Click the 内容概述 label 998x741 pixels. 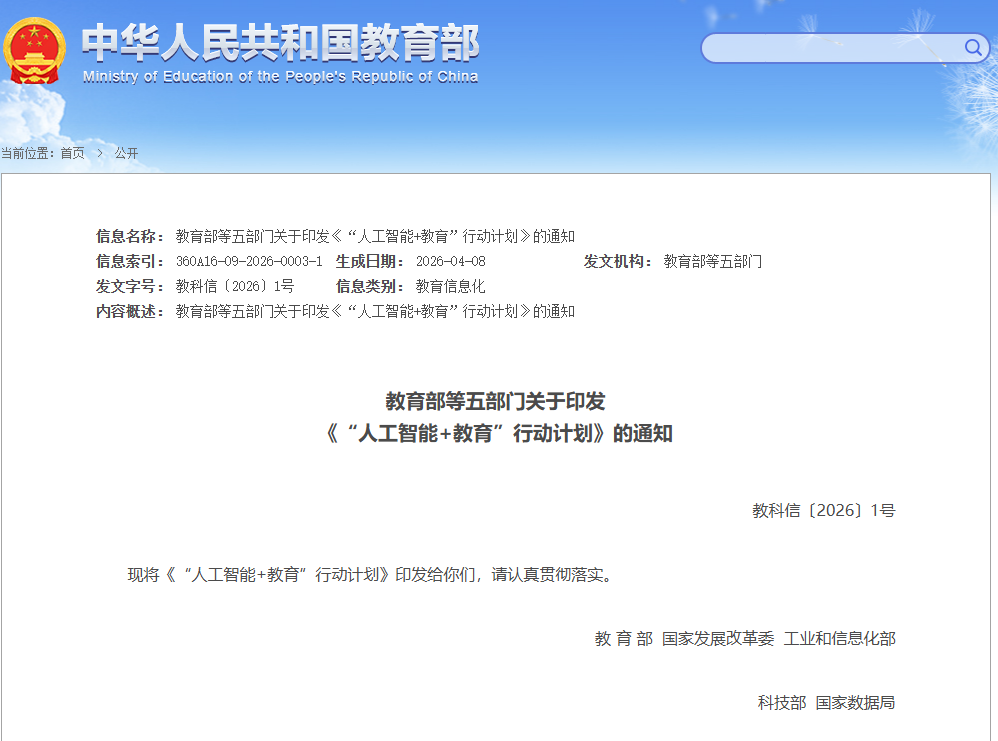(130, 311)
